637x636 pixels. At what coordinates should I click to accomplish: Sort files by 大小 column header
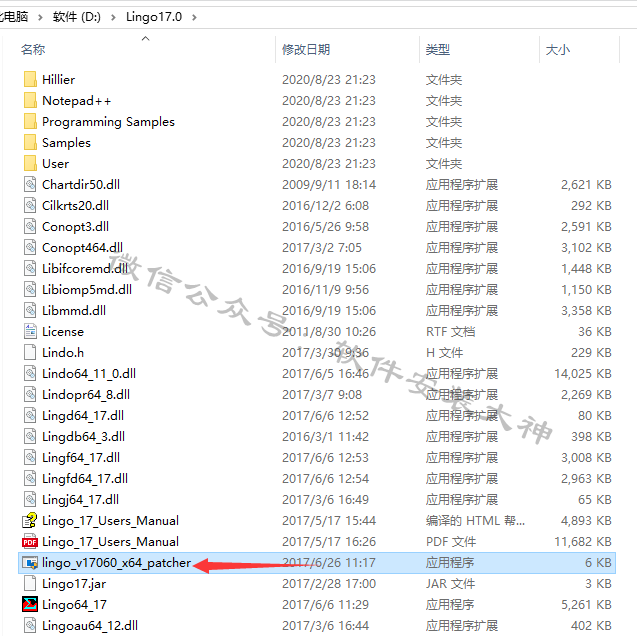pos(557,50)
